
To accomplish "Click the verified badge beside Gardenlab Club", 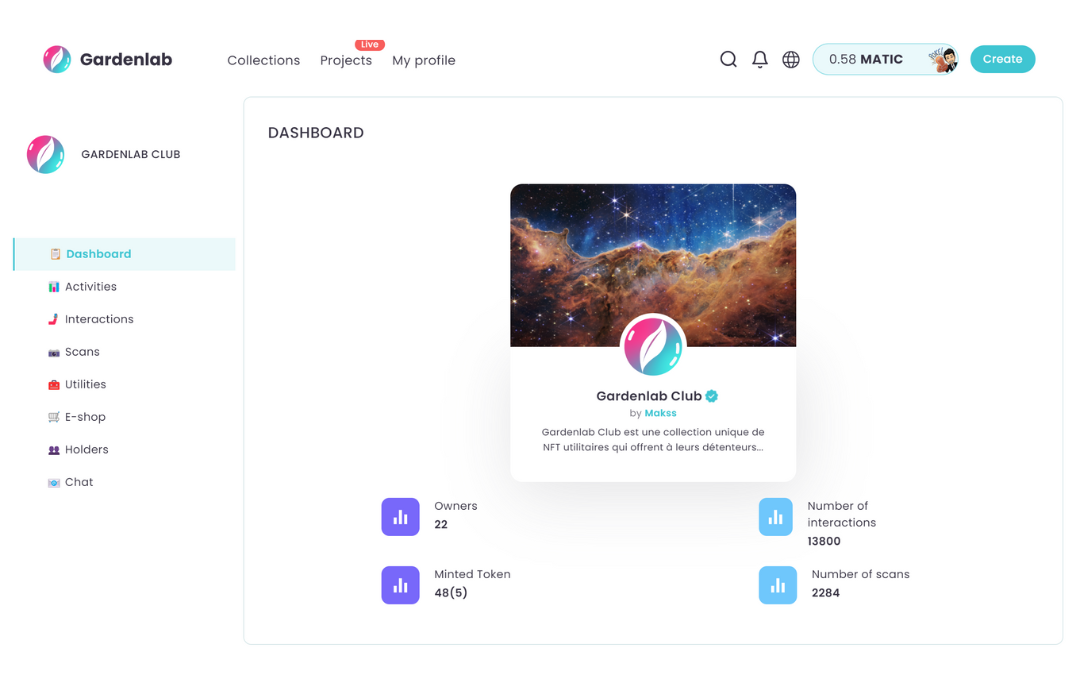I will (x=712, y=395).
